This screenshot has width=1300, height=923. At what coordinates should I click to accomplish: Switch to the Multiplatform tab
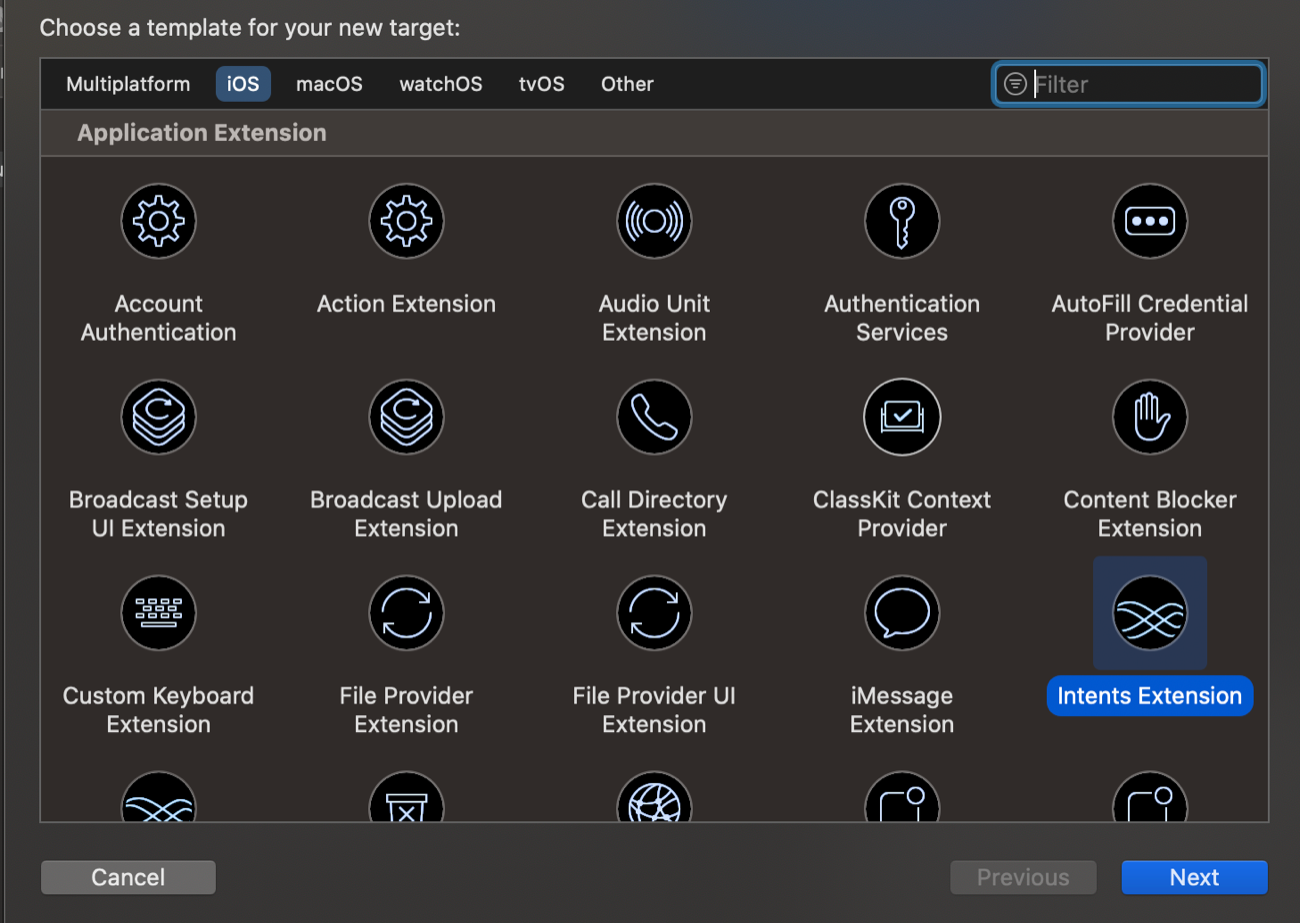(128, 84)
